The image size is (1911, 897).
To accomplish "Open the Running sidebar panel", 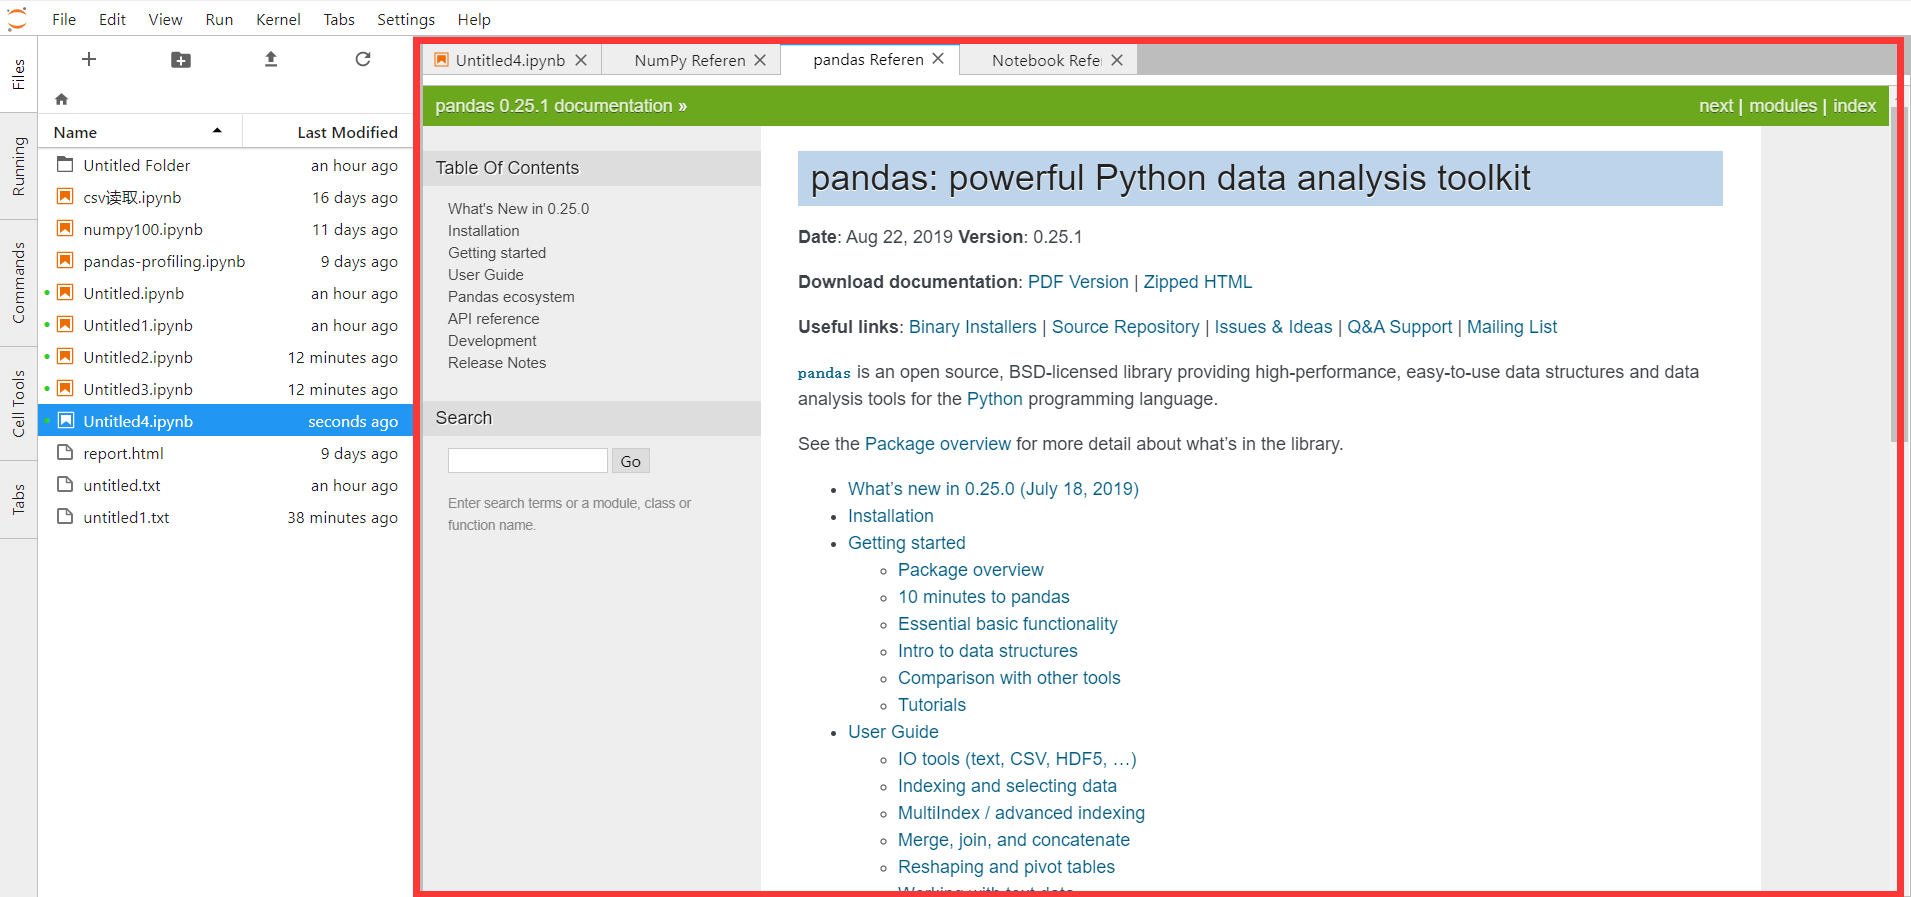I will coord(18,166).
